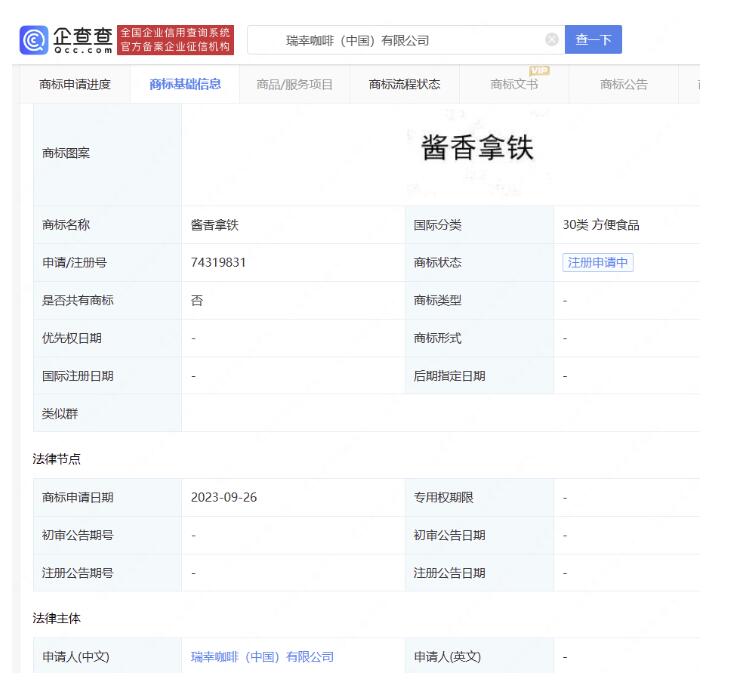
Task: Click the 商标名称 value 酱香拿铁
Action: click(214, 225)
